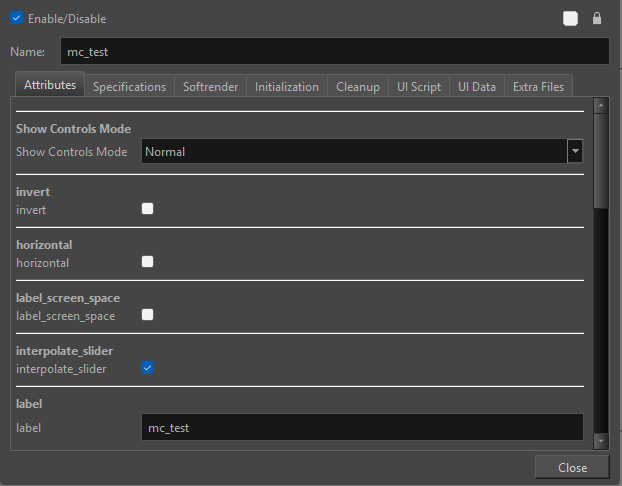
Task: Toggle the Enable/Disable checkbox
Action: [x=16, y=18]
